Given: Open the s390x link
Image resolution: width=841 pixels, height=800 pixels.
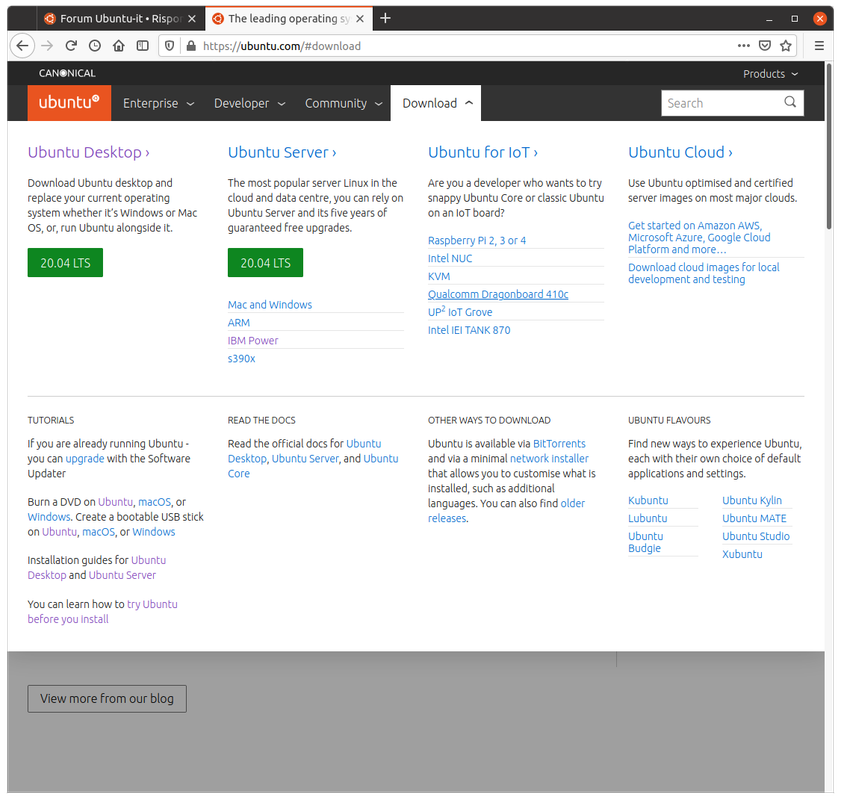Looking at the screenshot, I should tap(241, 359).
